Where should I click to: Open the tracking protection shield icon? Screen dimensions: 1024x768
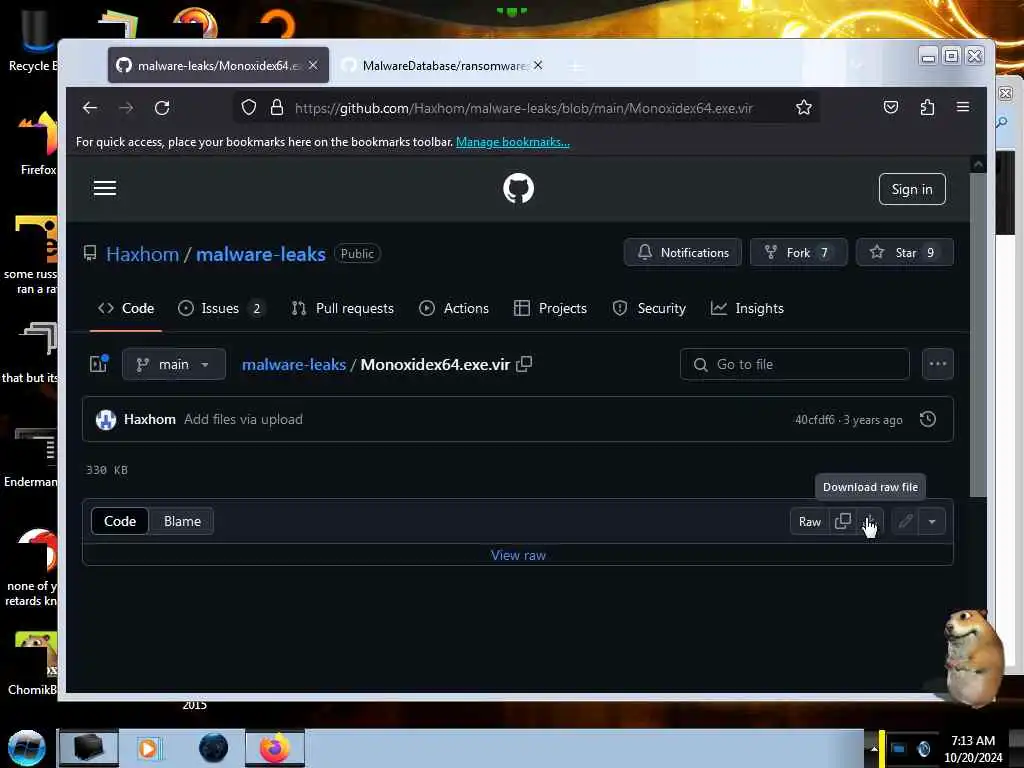tap(249, 108)
